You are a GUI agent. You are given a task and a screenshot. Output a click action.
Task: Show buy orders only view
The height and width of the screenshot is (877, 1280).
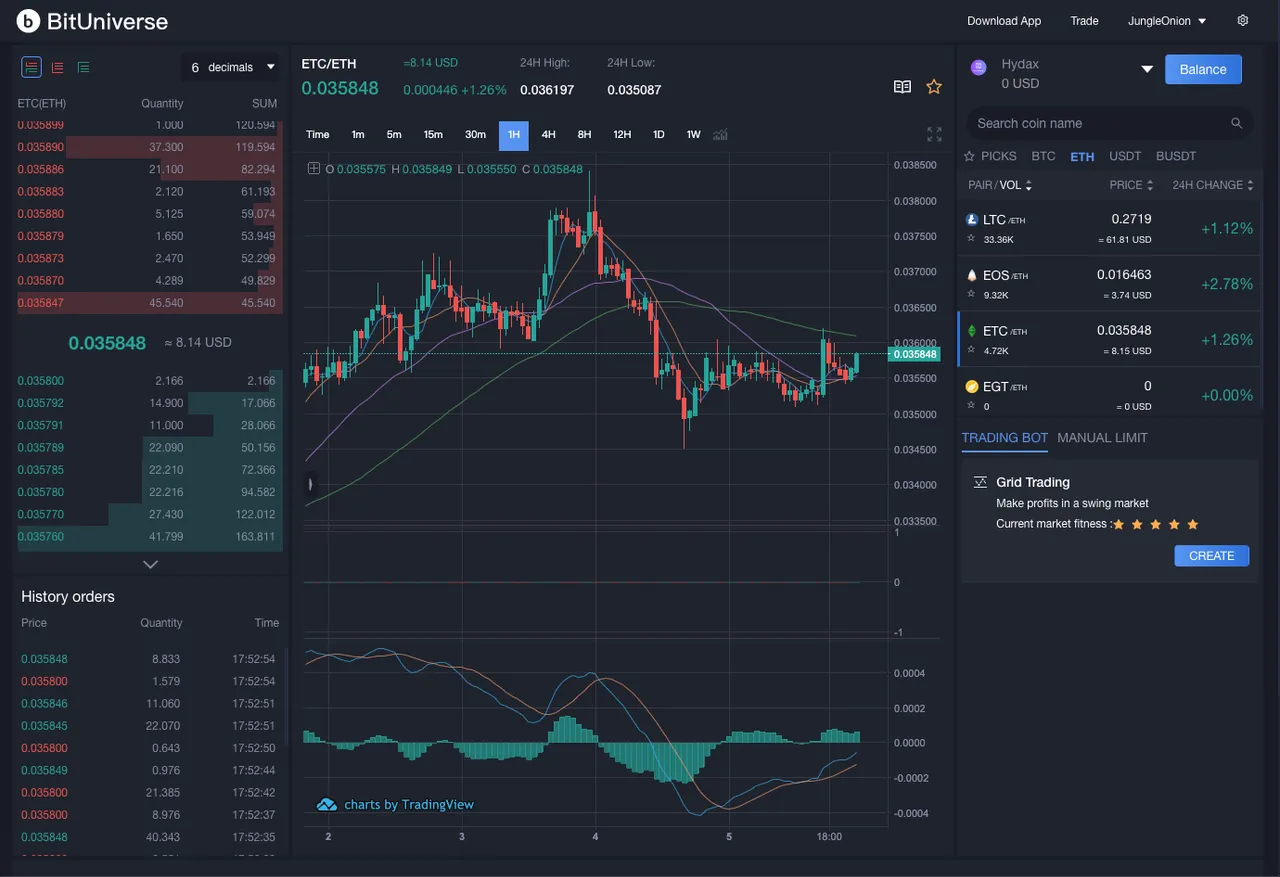[x=83, y=67]
